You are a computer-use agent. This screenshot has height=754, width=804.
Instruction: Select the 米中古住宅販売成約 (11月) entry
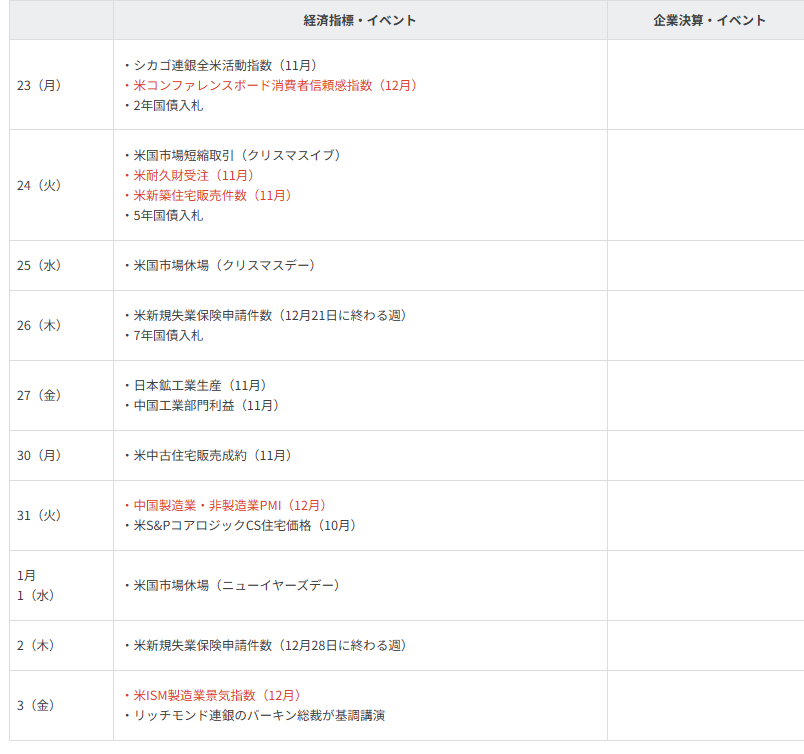[213, 455]
